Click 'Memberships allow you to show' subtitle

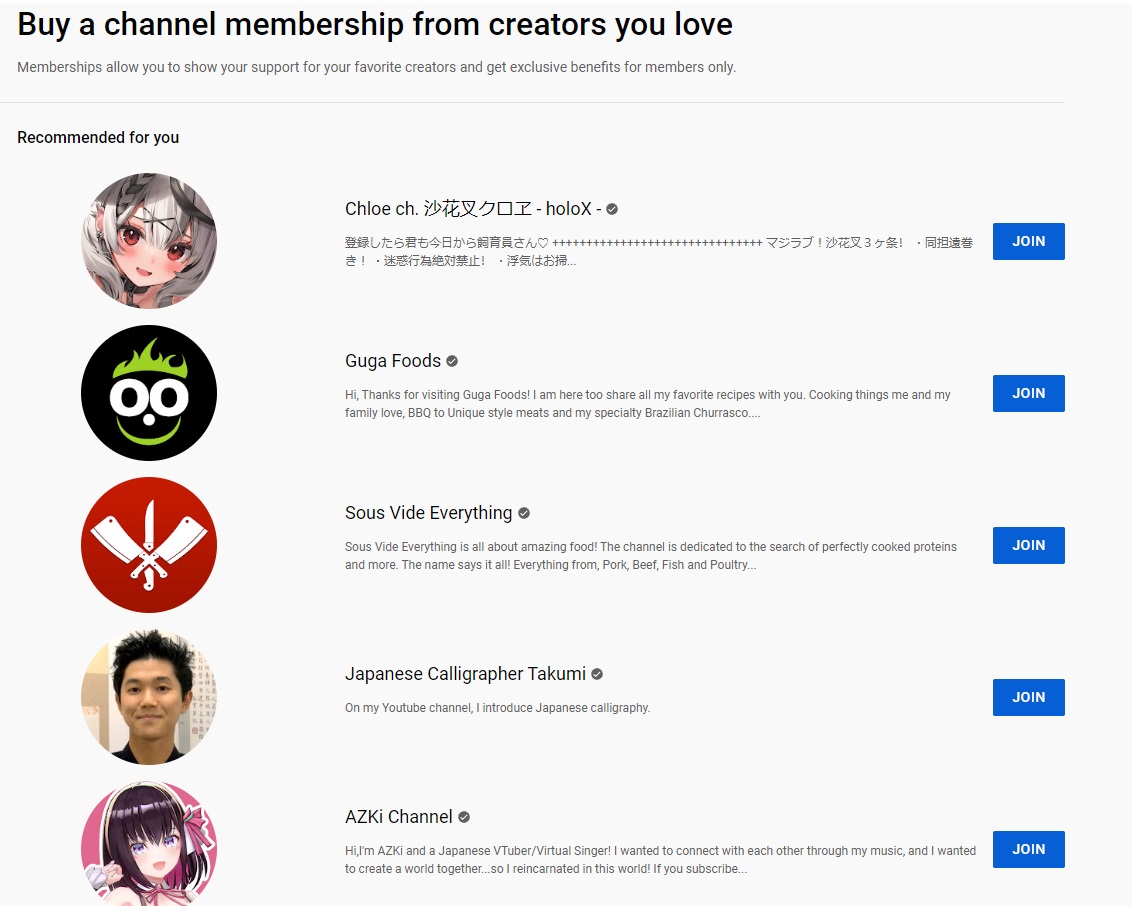pyautogui.click(x=376, y=67)
